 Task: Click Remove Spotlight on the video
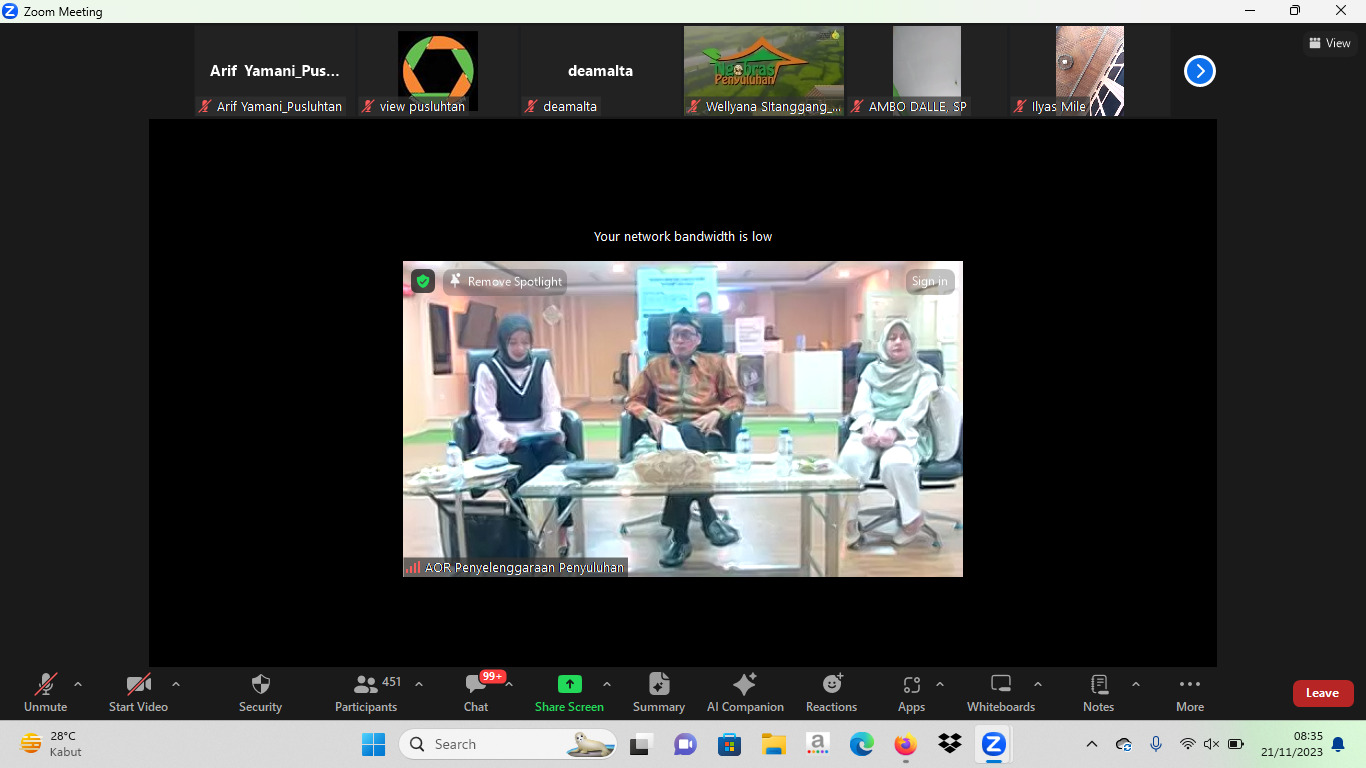point(506,282)
